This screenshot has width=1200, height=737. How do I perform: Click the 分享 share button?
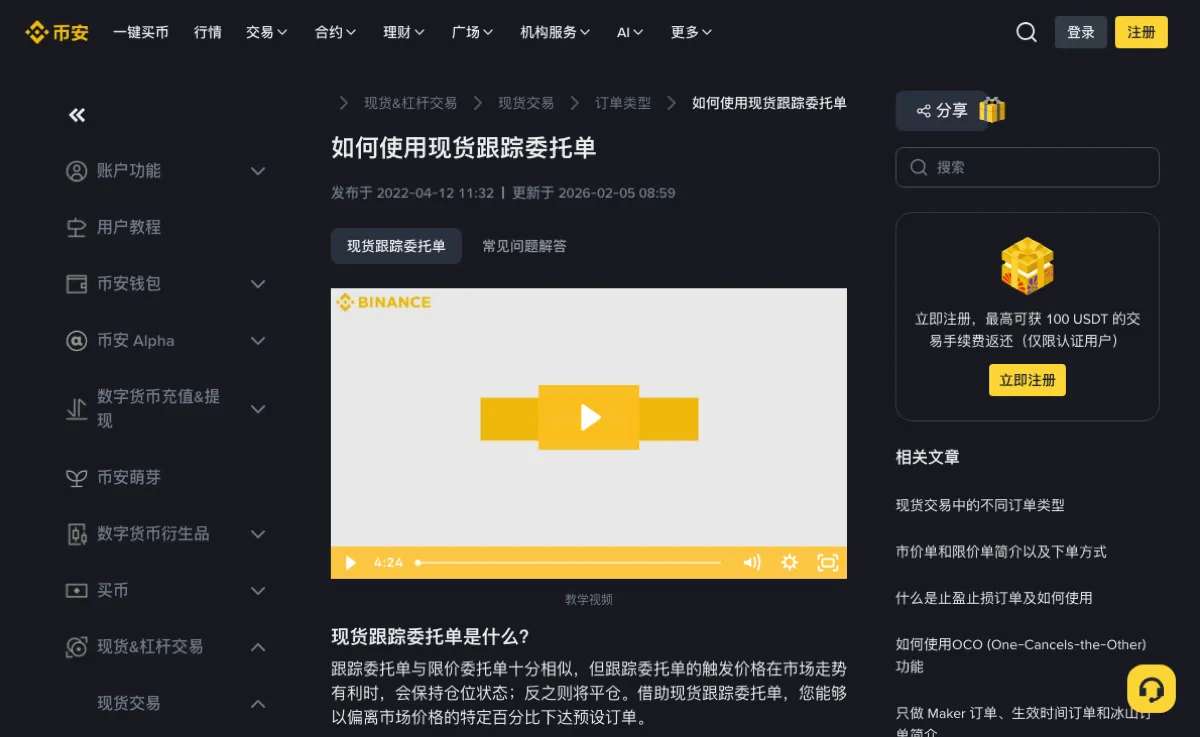pos(941,110)
